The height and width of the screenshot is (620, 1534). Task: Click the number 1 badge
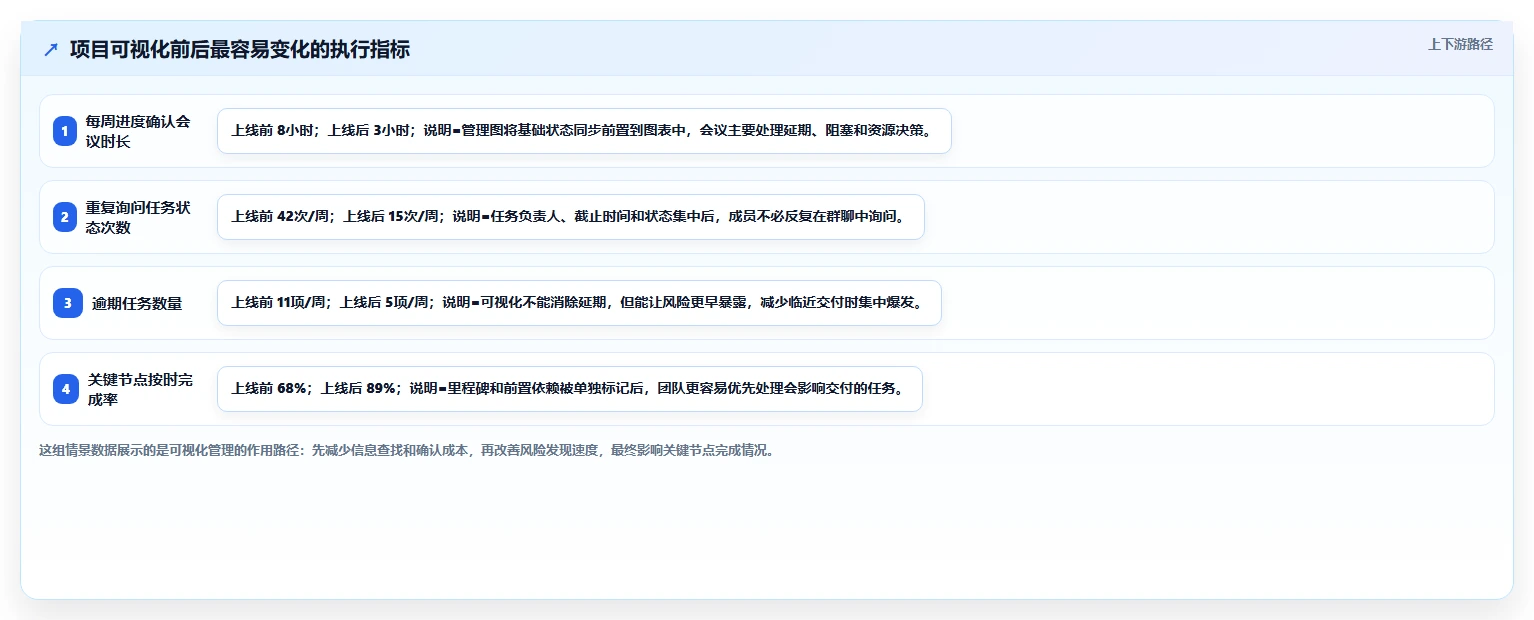(65, 131)
